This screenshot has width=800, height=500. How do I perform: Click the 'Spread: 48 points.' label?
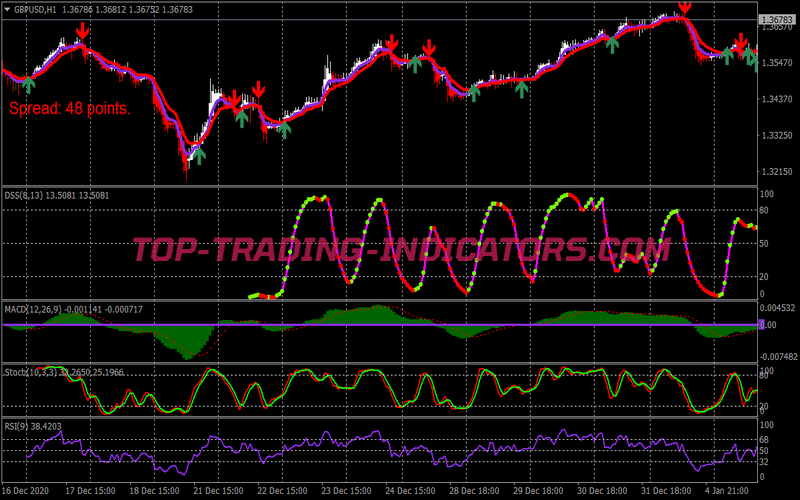(70, 109)
